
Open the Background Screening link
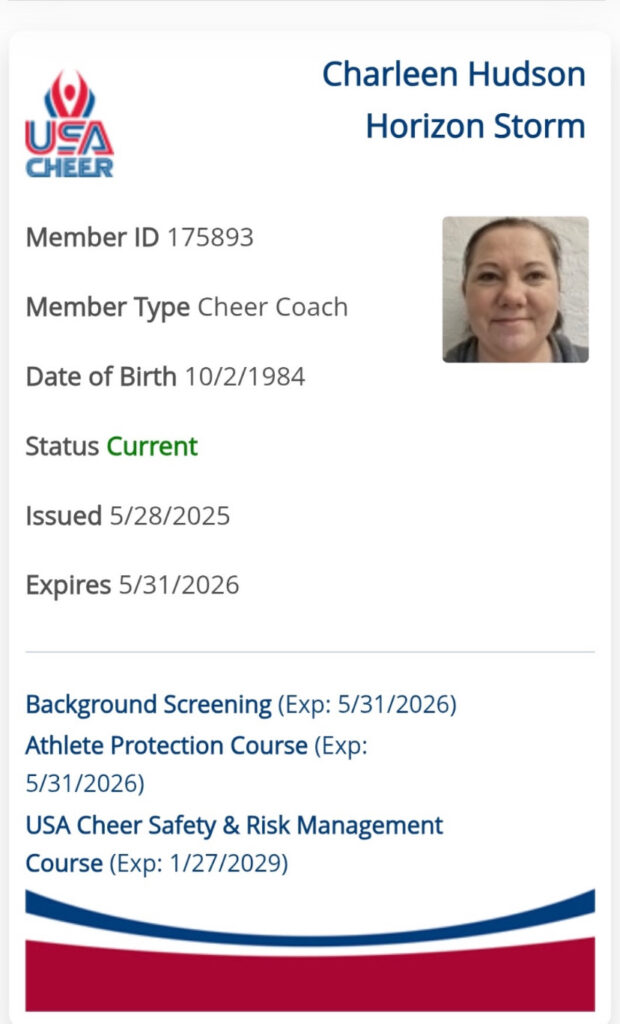(x=148, y=705)
